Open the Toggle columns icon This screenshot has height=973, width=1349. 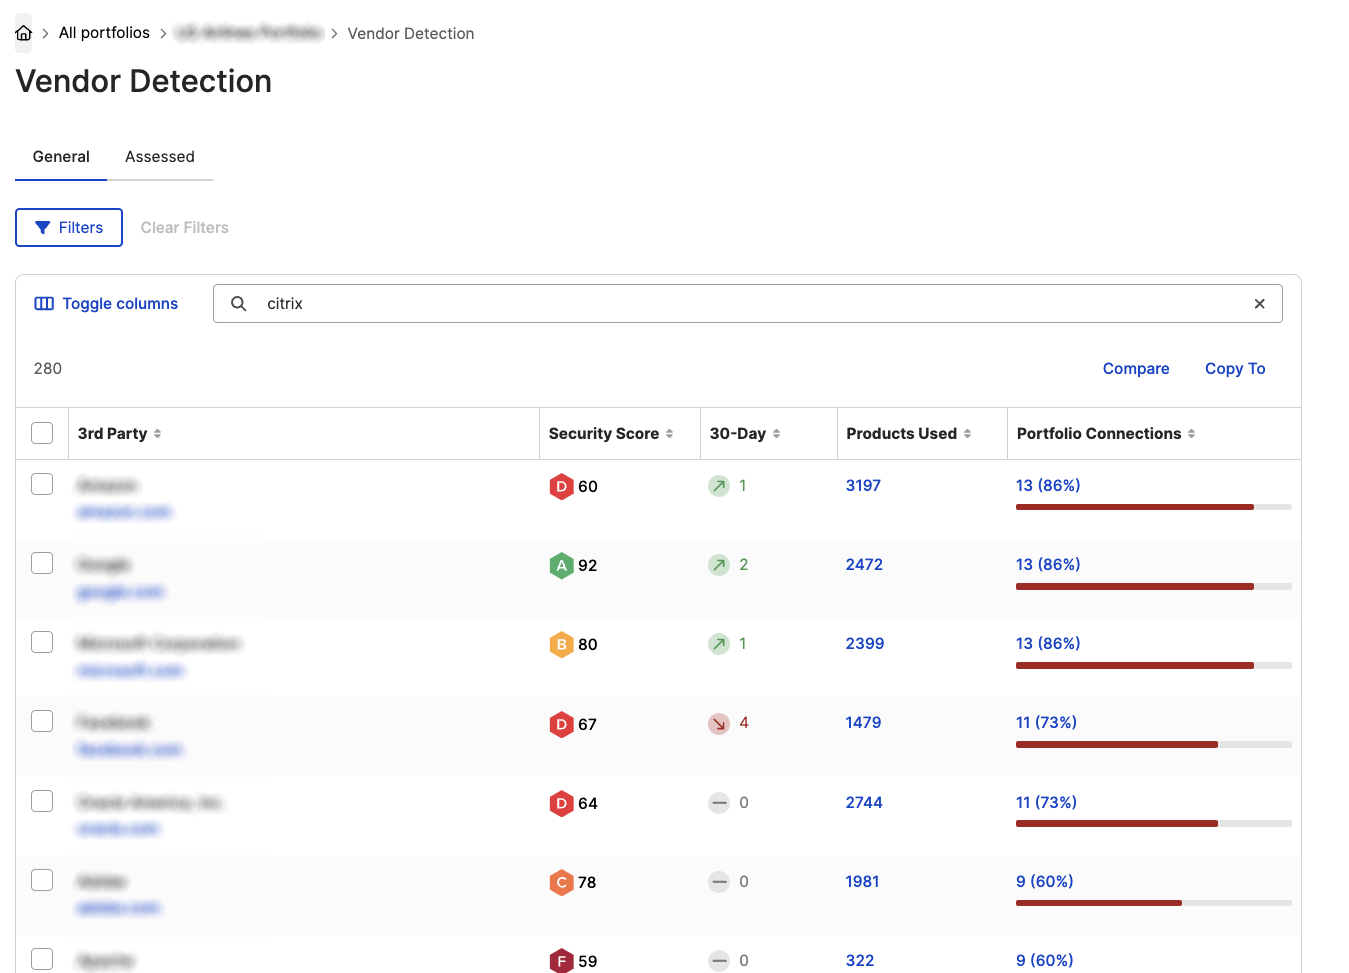pyautogui.click(x=44, y=303)
